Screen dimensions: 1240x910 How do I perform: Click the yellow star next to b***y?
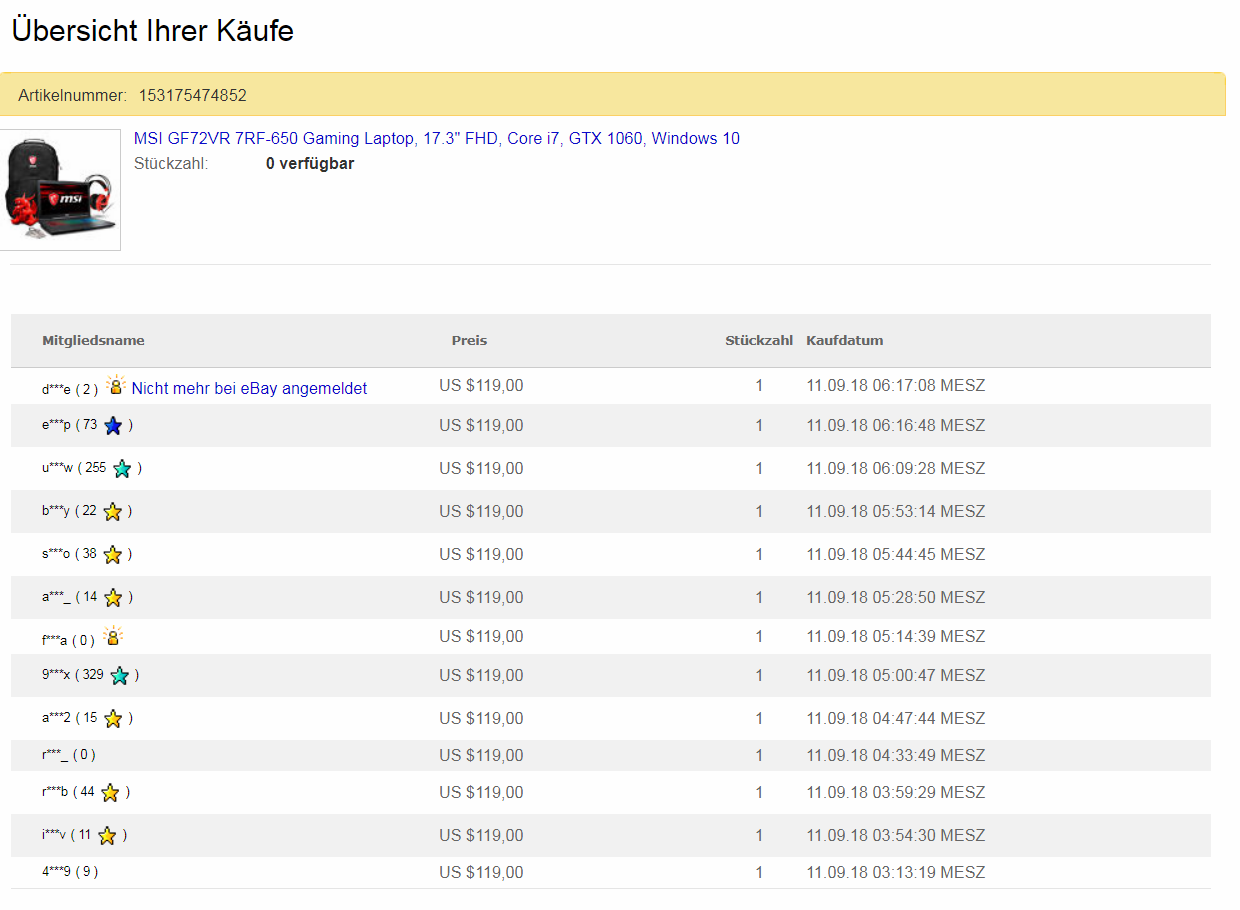tap(113, 512)
